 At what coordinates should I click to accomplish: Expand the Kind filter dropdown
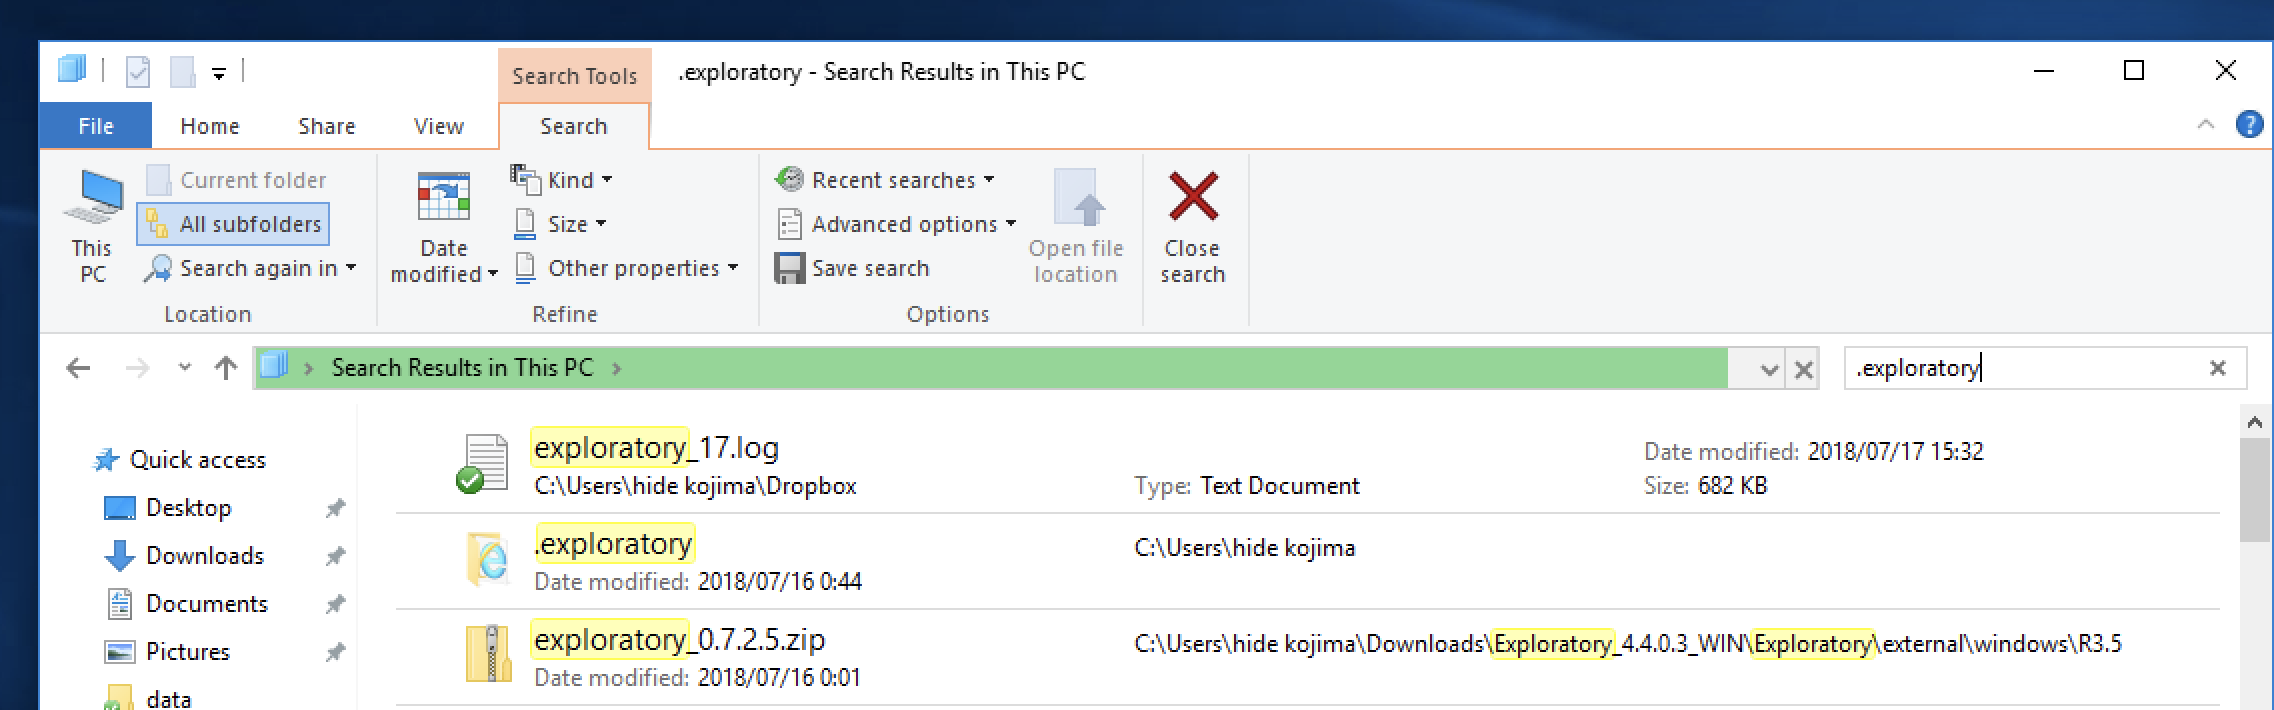point(562,180)
